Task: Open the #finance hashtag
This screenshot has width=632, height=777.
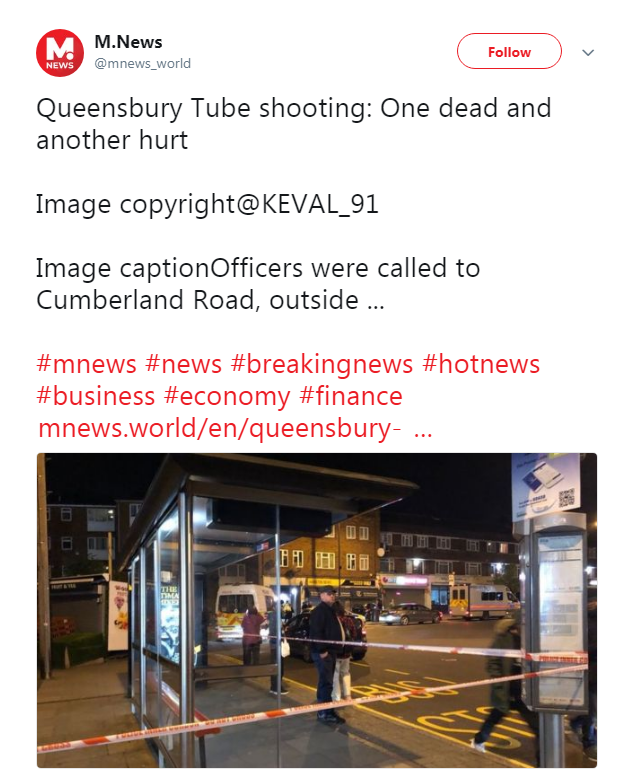Action: point(351,396)
